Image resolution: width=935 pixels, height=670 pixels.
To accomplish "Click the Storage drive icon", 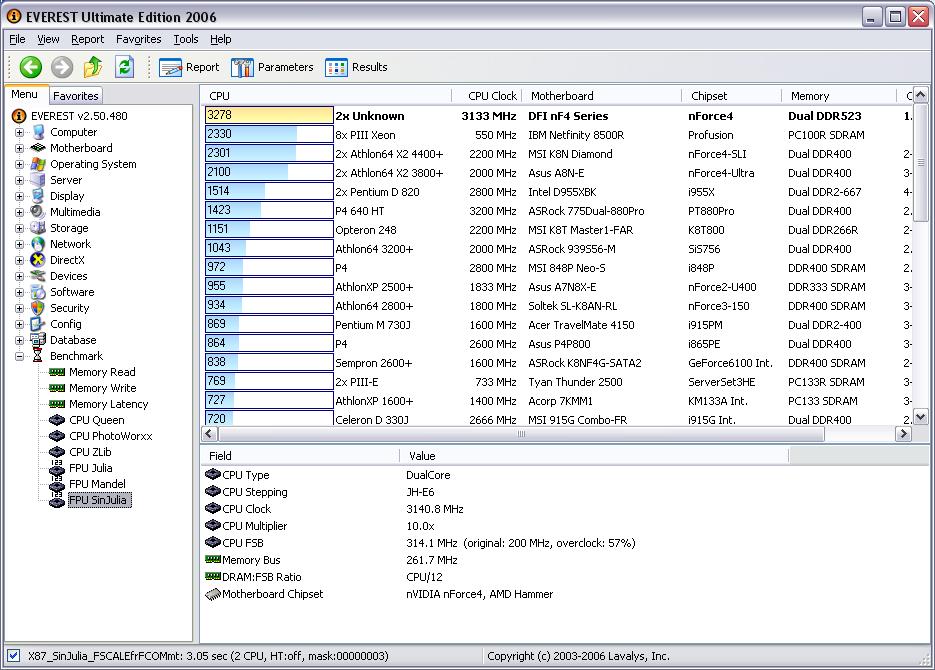I will point(38,228).
